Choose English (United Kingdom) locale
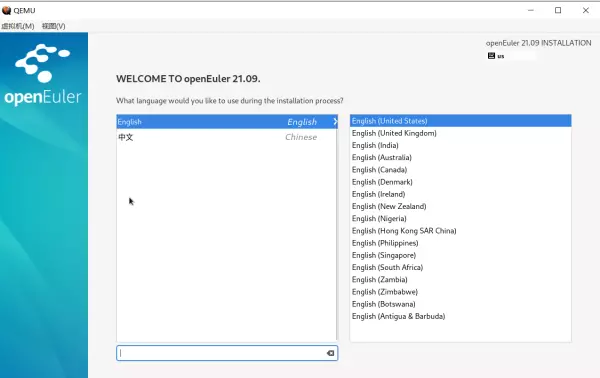The width and height of the screenshot is (600, 378). 460,133
